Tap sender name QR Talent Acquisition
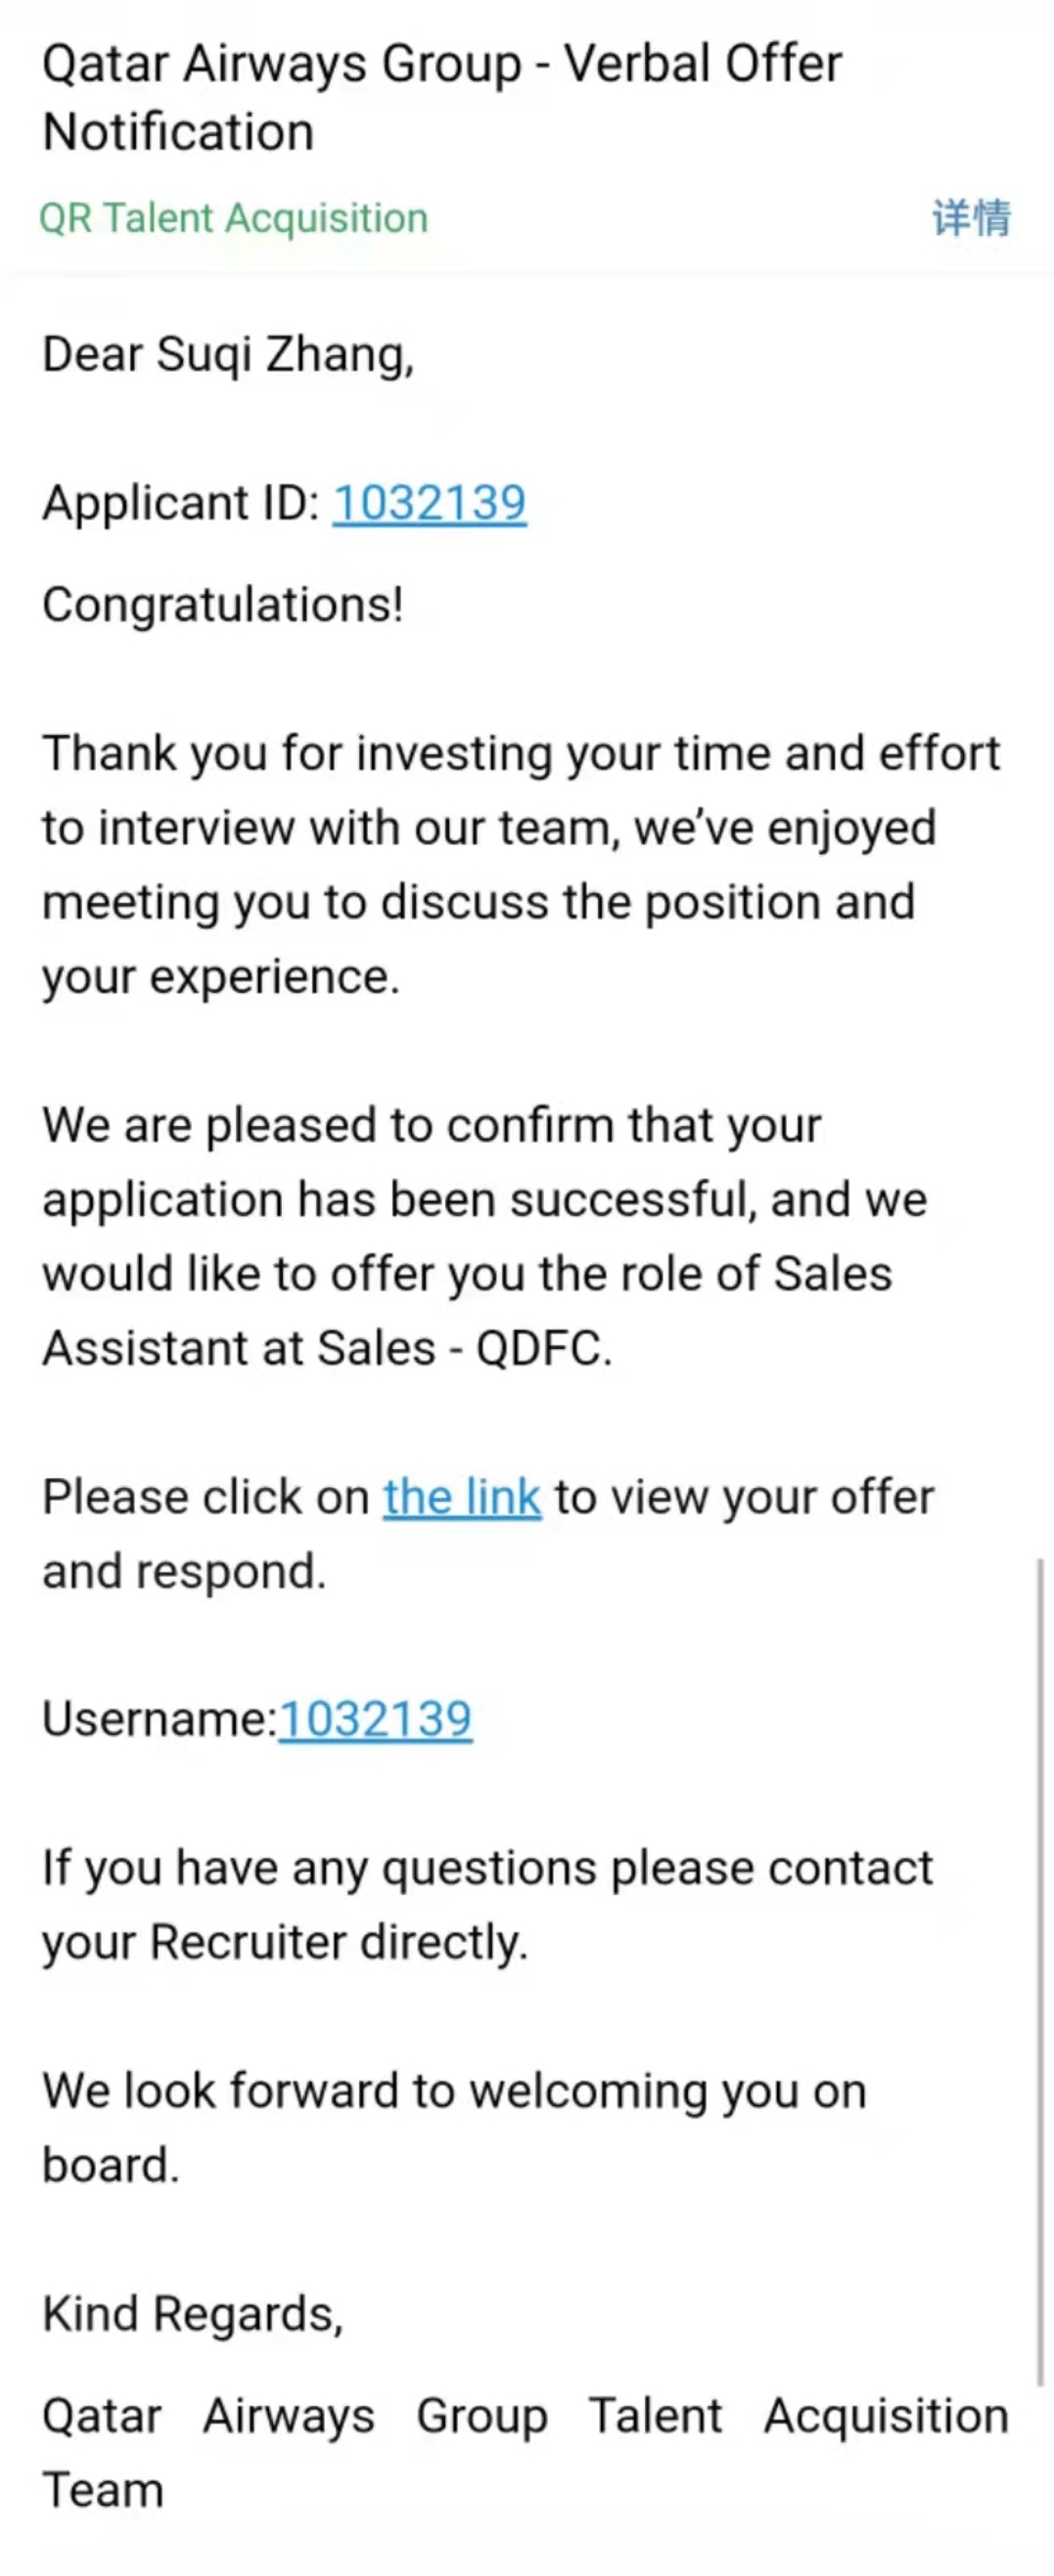Screen dimensions: 1054x2576 [x=233, y=218]
